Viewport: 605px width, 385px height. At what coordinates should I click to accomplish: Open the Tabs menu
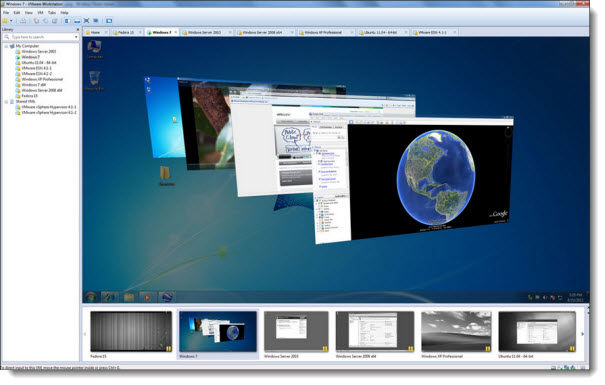point(52,13)
